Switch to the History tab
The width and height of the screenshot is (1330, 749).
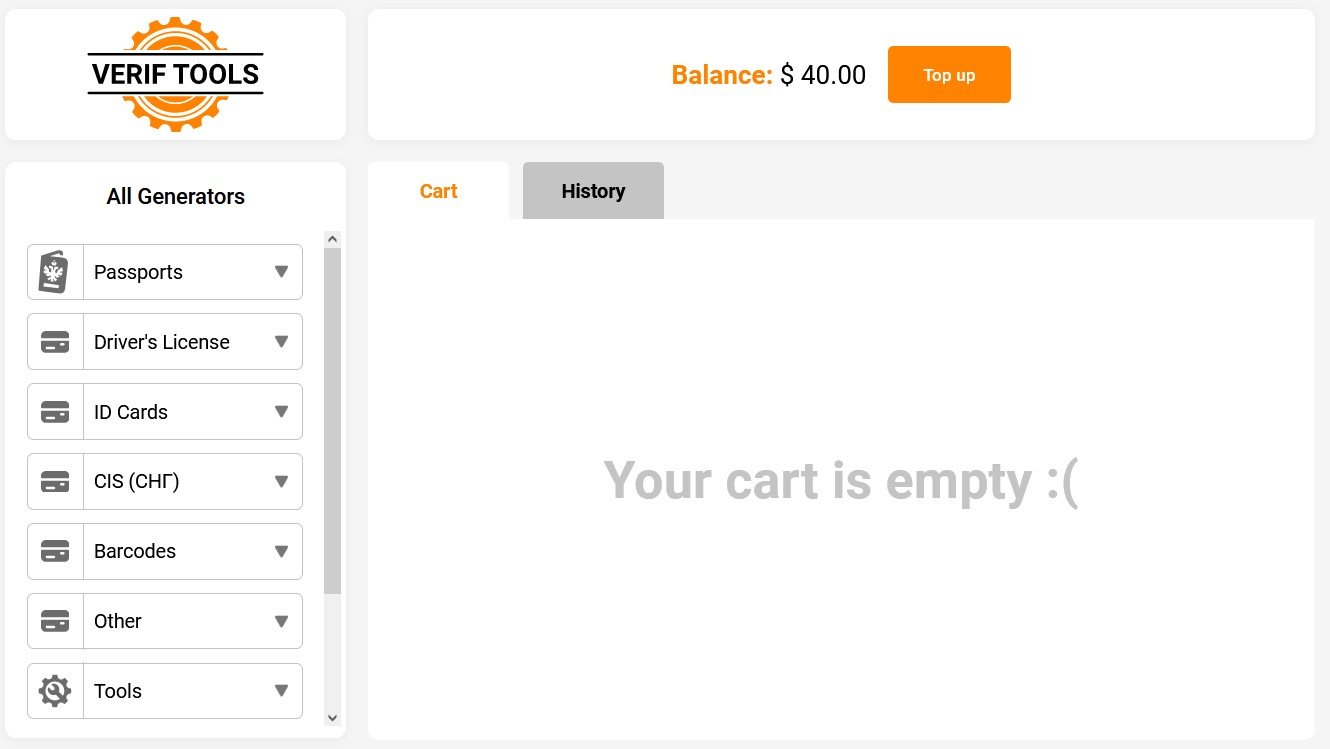click(x=593, y=191)
